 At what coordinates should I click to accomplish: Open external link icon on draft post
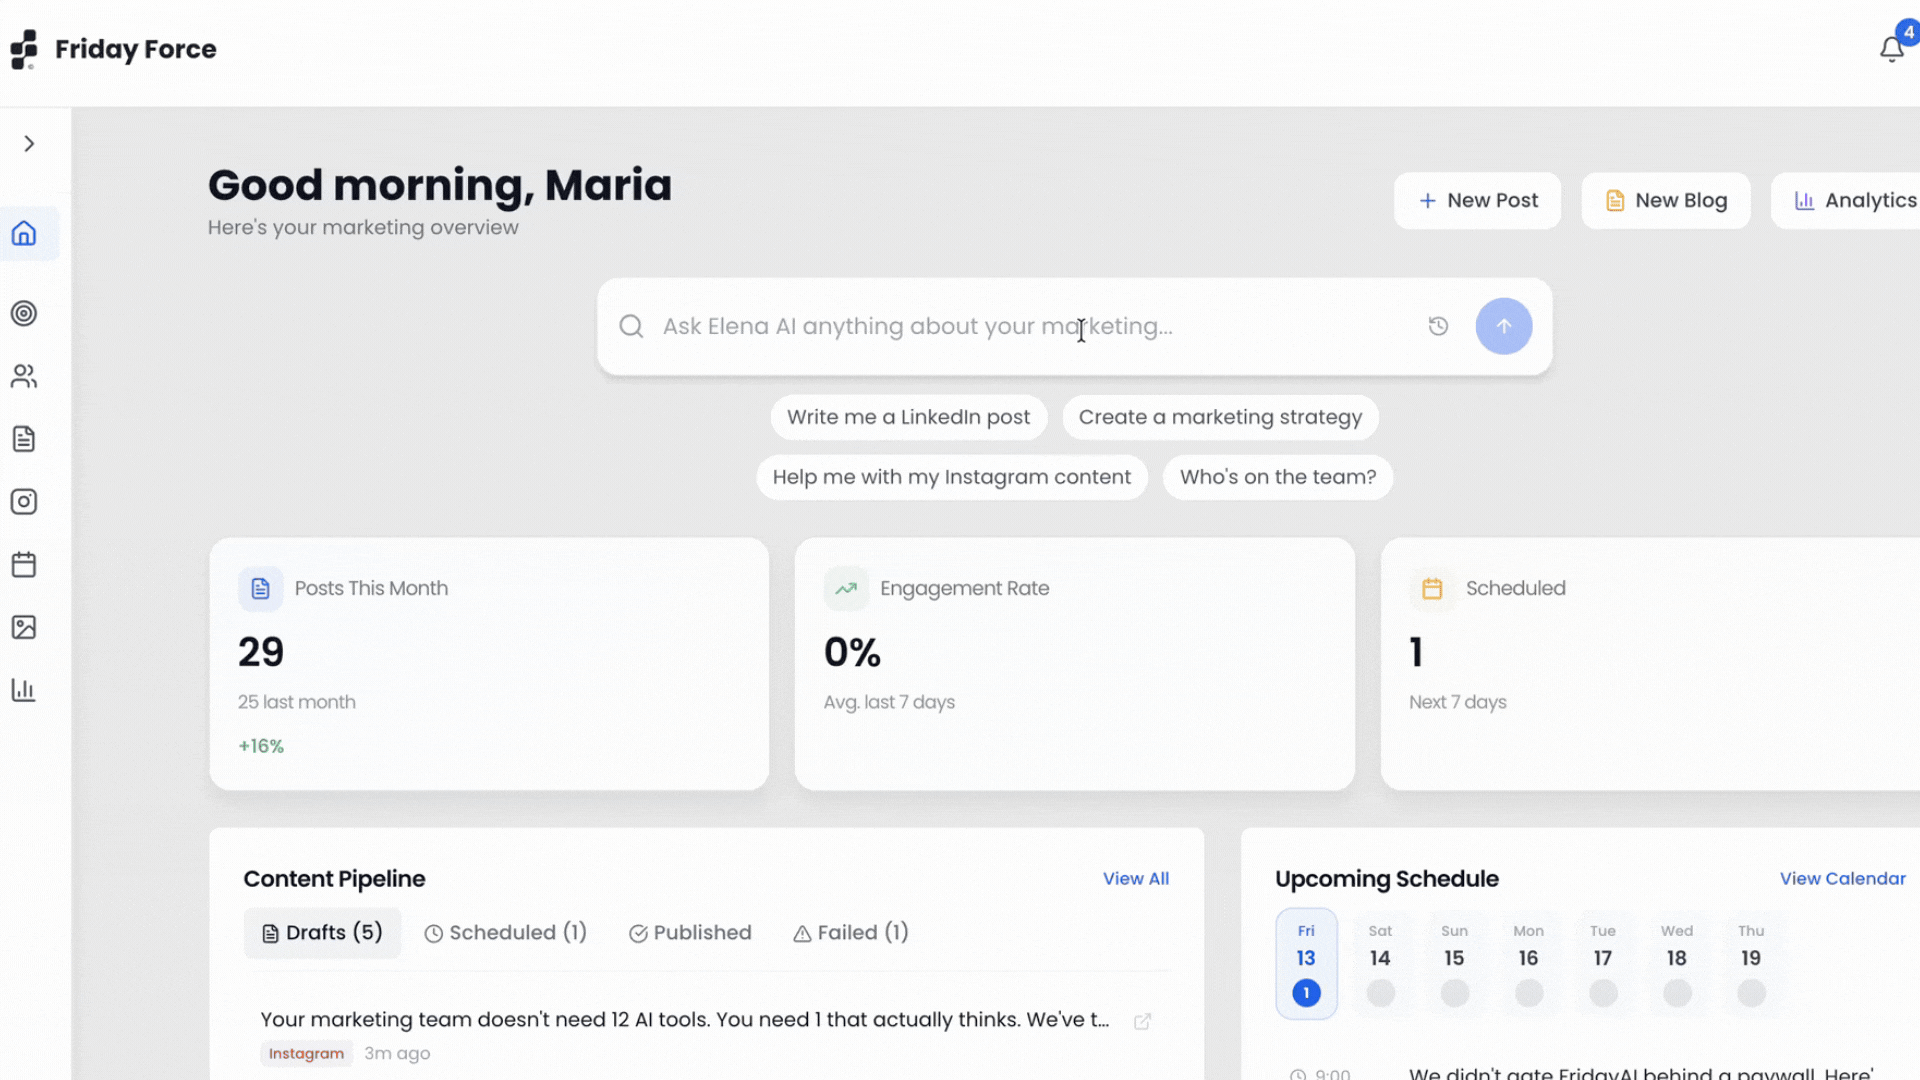point(1142,1021)
